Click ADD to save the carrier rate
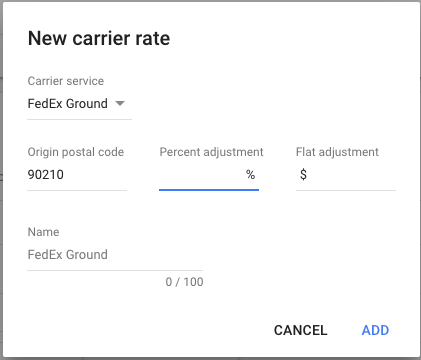Viewport: 421px width, 360px height. [x=375, y=330]
